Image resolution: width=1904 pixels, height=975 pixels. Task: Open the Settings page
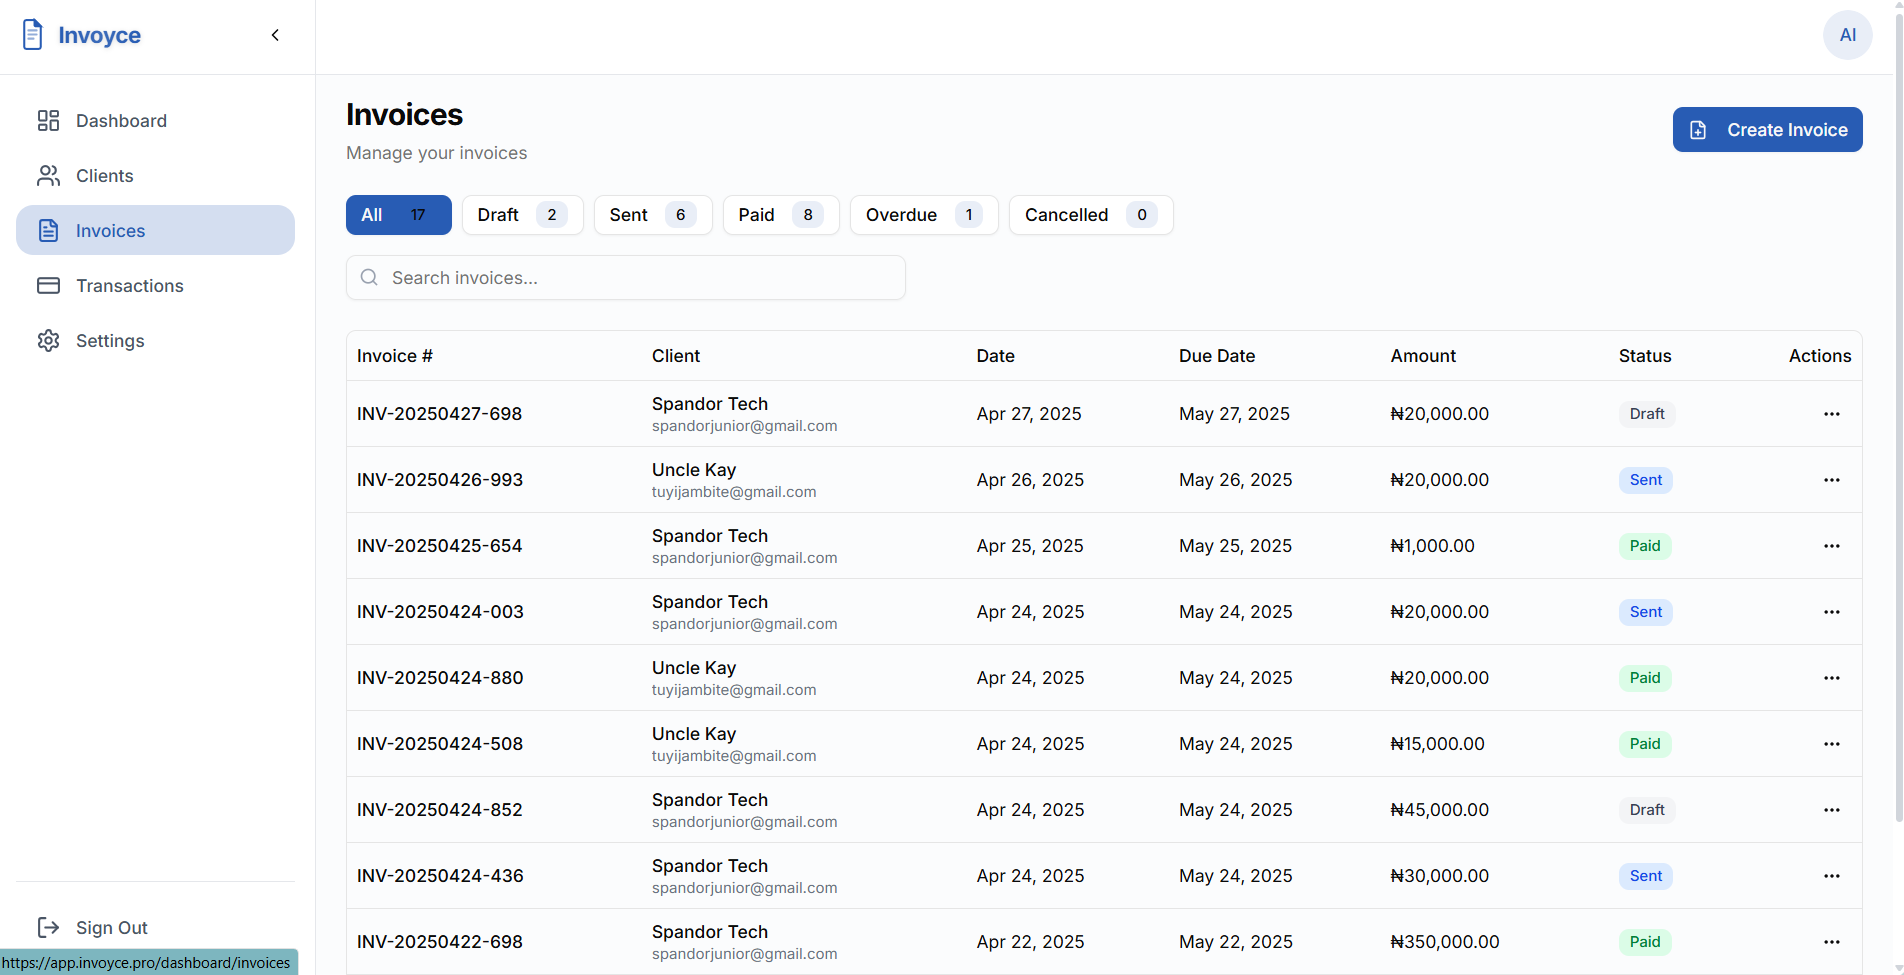point(155,341)
